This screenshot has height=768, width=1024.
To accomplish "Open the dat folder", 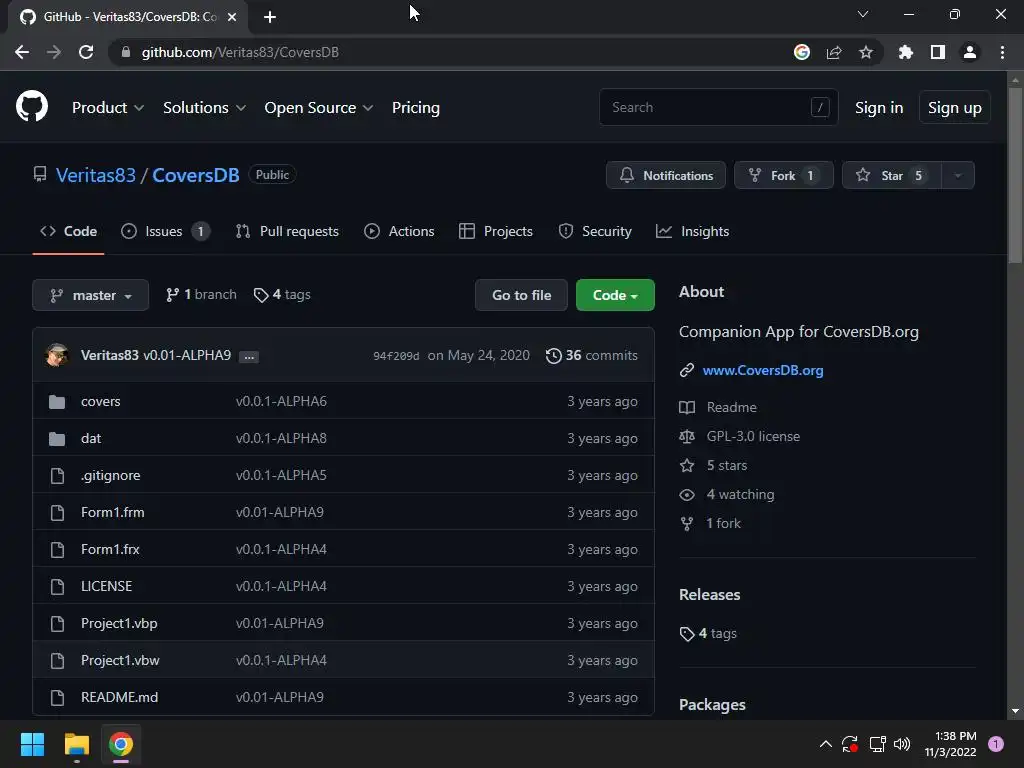I will coord(91,438).
